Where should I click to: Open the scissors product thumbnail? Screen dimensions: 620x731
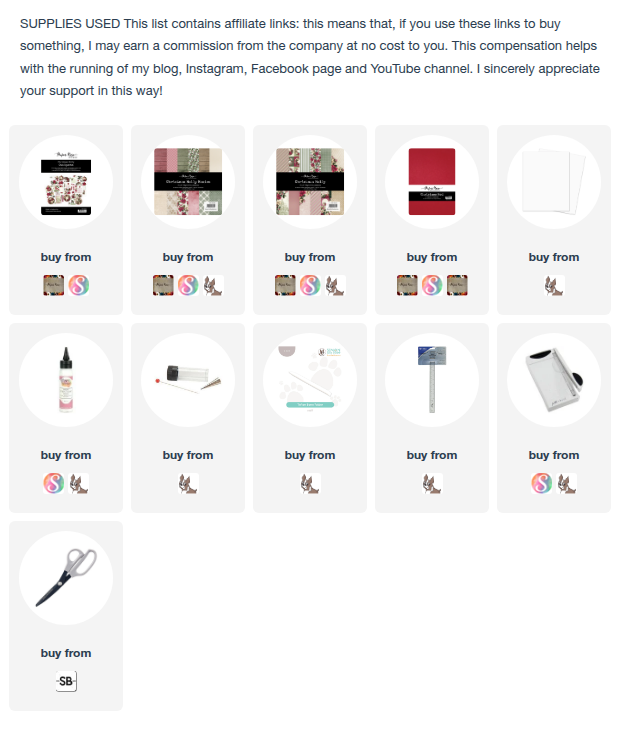pyautogui.click(x=66, y=578)
